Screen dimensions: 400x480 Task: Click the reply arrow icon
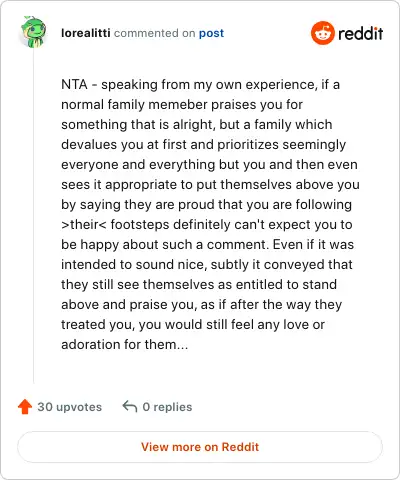point(130,406)
